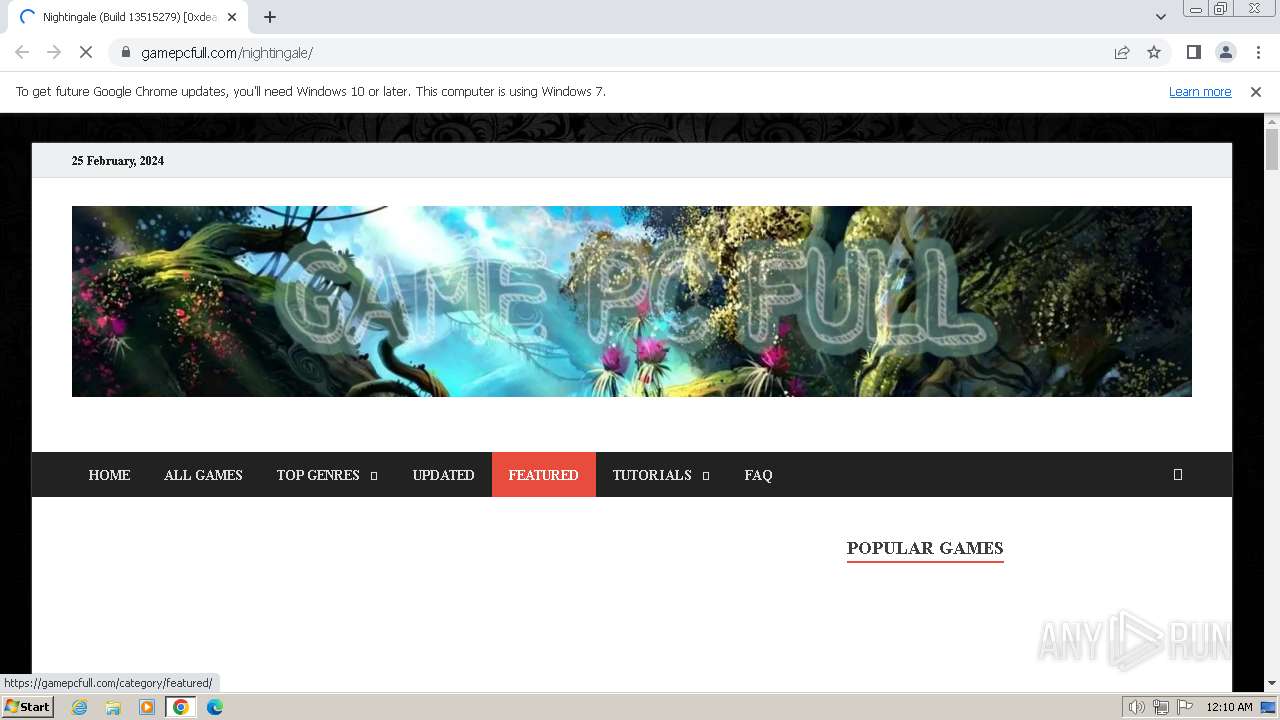
Task: Stop loading the page in Chrome
Action: [x=86, y=52]
